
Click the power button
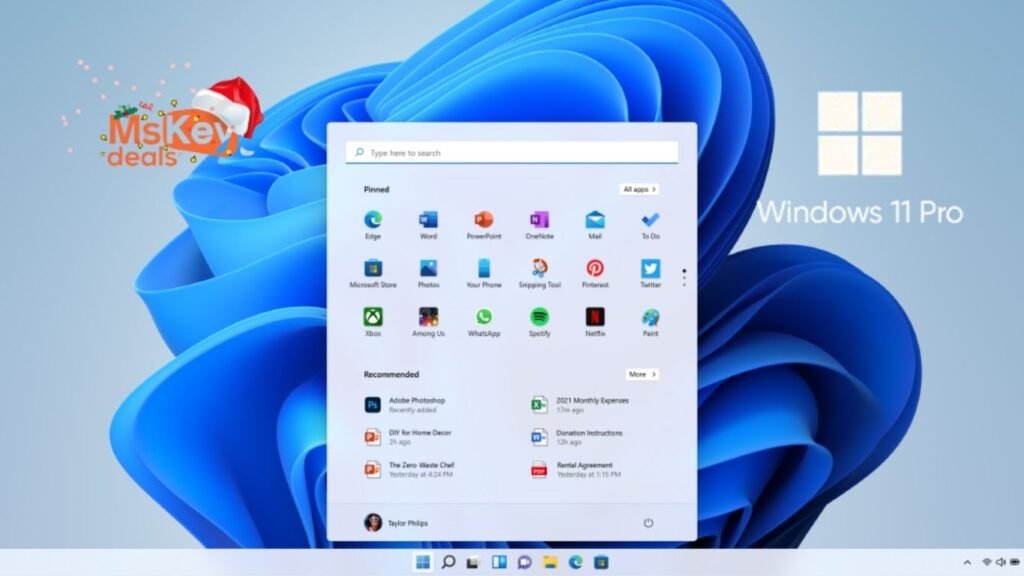(x=650, y=522)
